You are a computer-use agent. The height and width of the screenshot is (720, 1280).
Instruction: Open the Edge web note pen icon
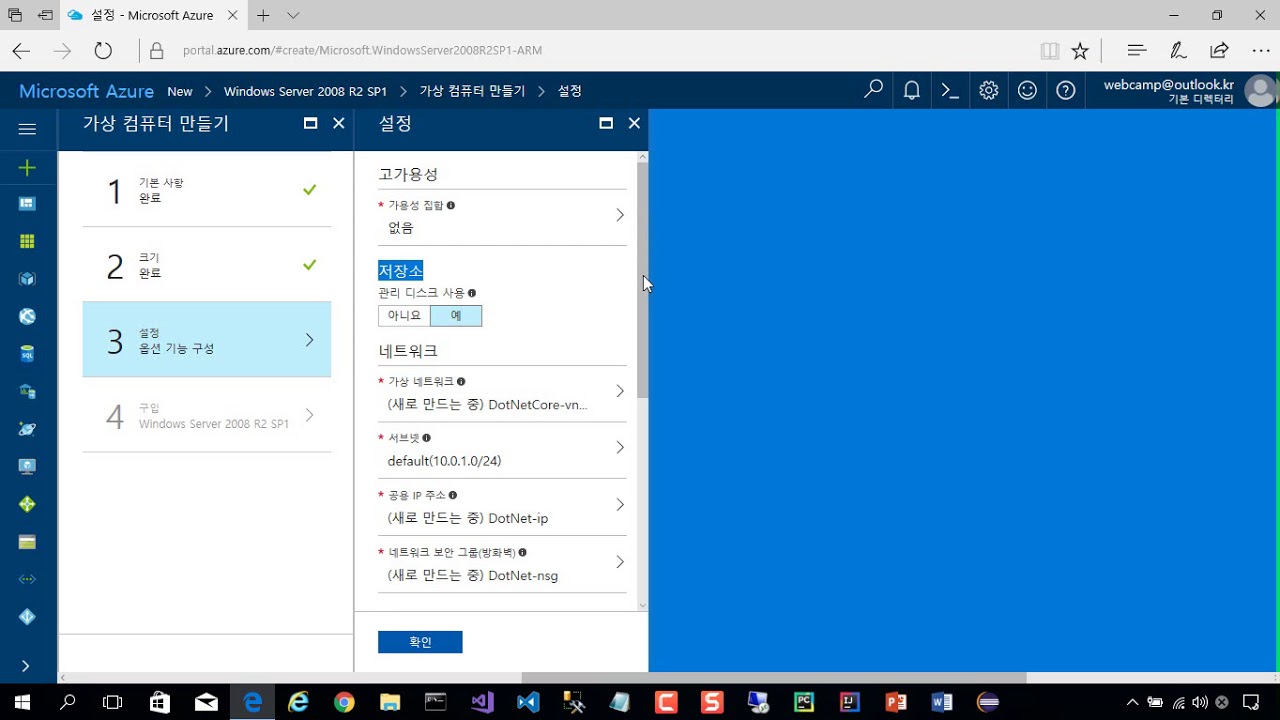click(1178, 50)
